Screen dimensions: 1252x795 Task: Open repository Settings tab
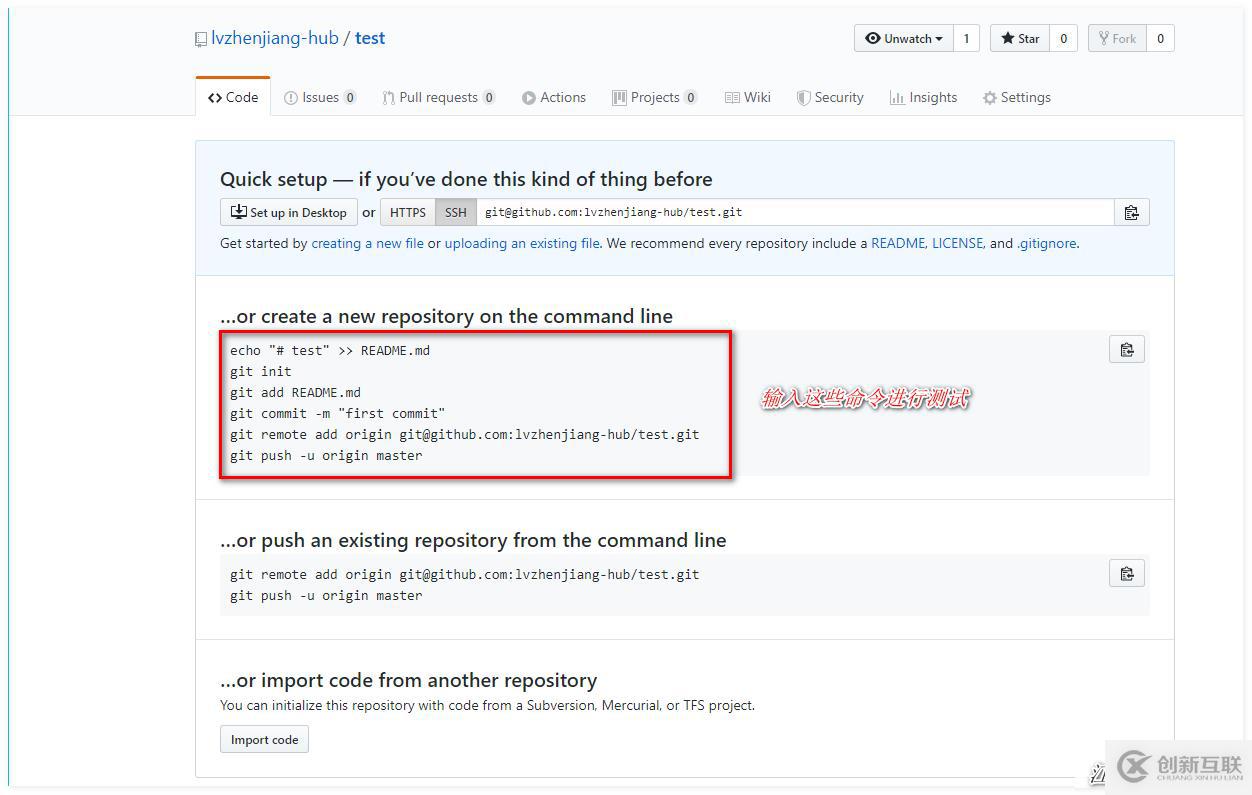point(1017,97)
